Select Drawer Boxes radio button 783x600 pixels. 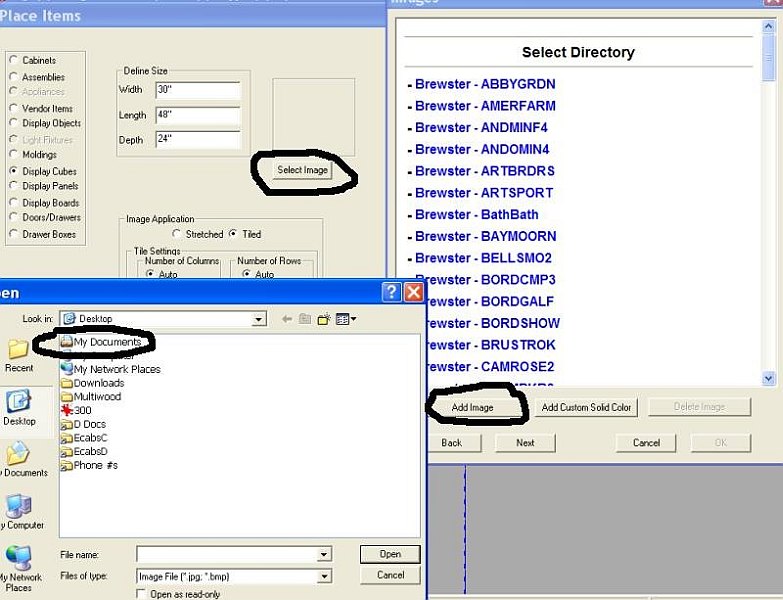click(14, 234)
